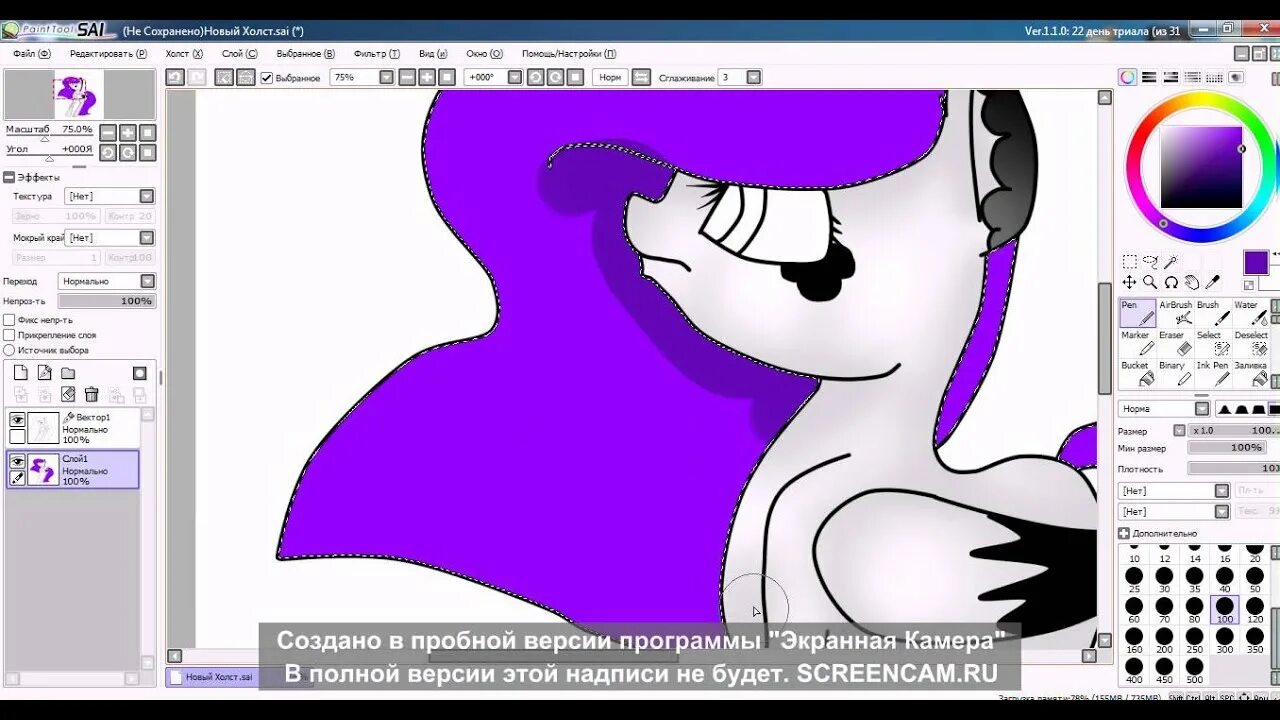The width and height of the screenshot is (1280, 720).
Task: Open the zoom 75% dropdown
Action: [386, 77]
